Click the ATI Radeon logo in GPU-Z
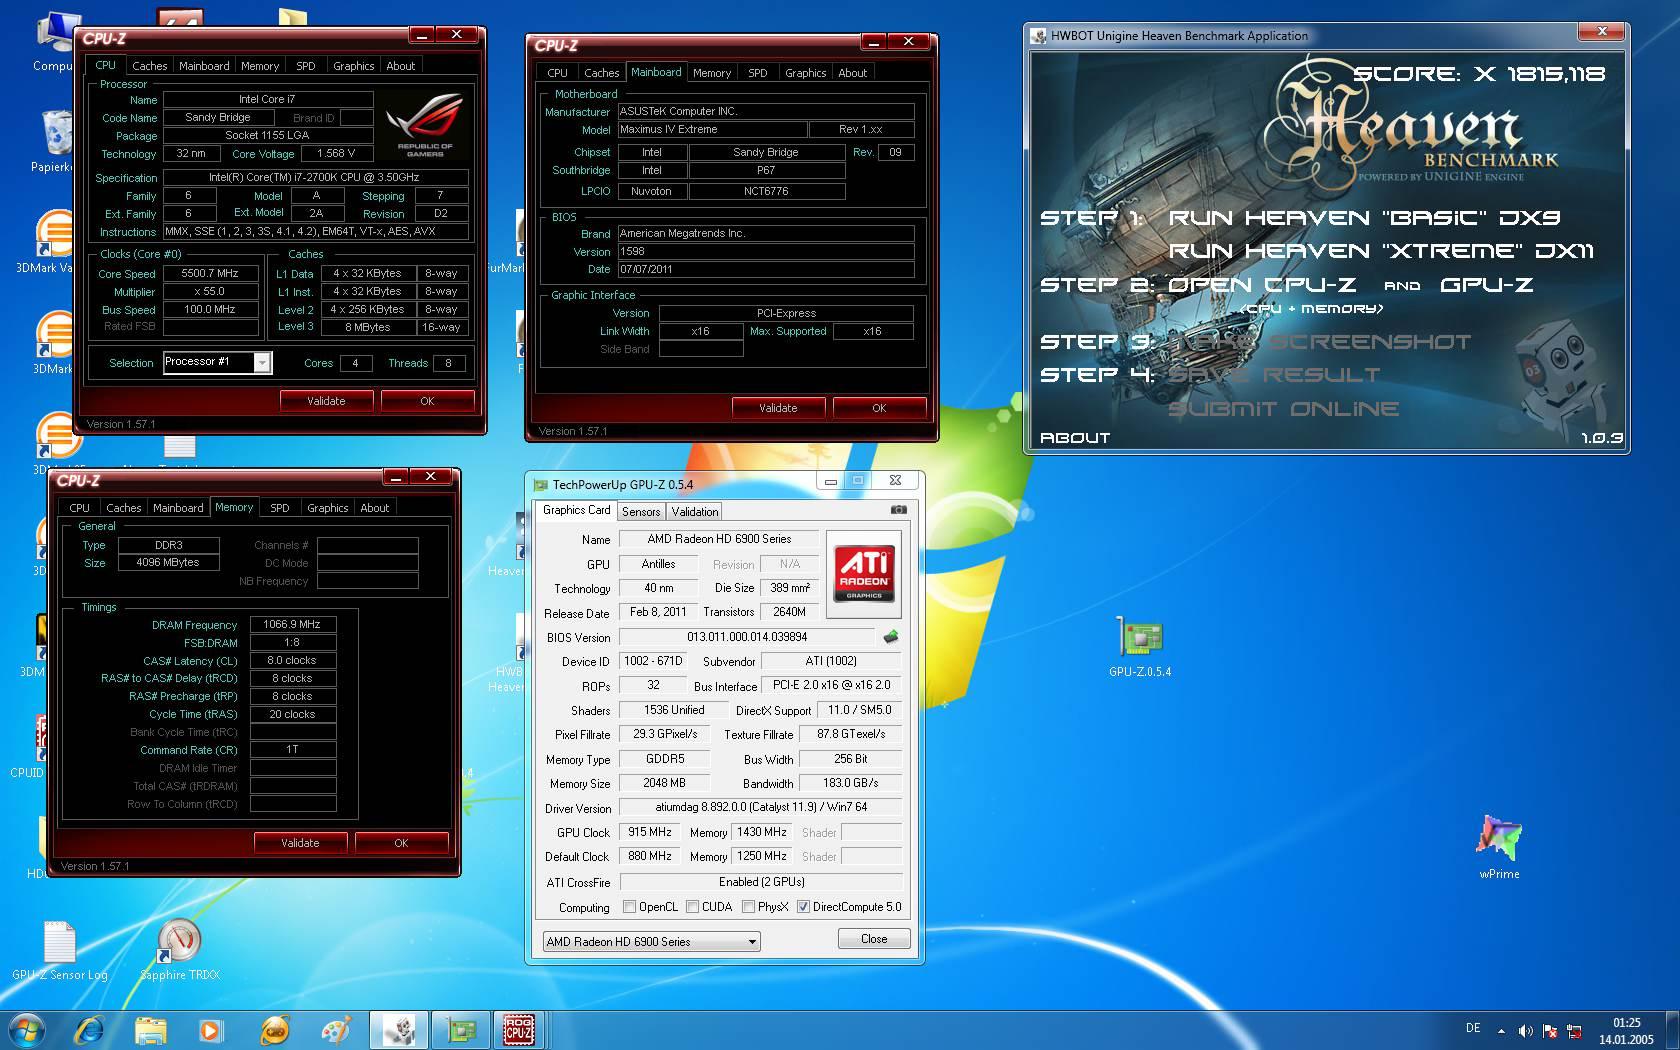Screen dimensions: 1680x1050 [x=864, y=573]
